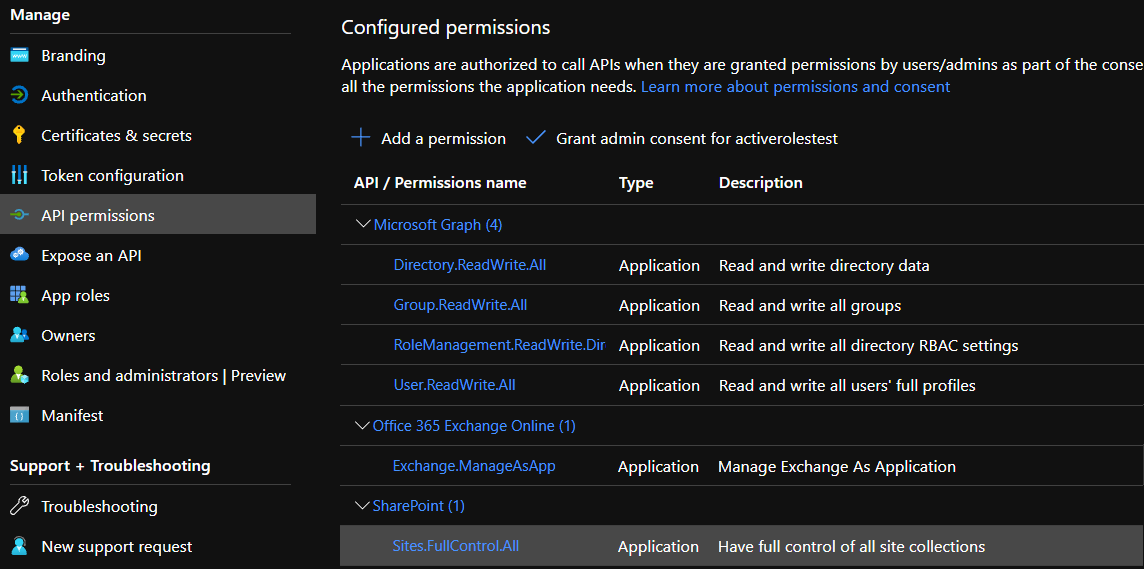
Task: Click 'Read and write all users' full profiles'
Action: [847, 385]
